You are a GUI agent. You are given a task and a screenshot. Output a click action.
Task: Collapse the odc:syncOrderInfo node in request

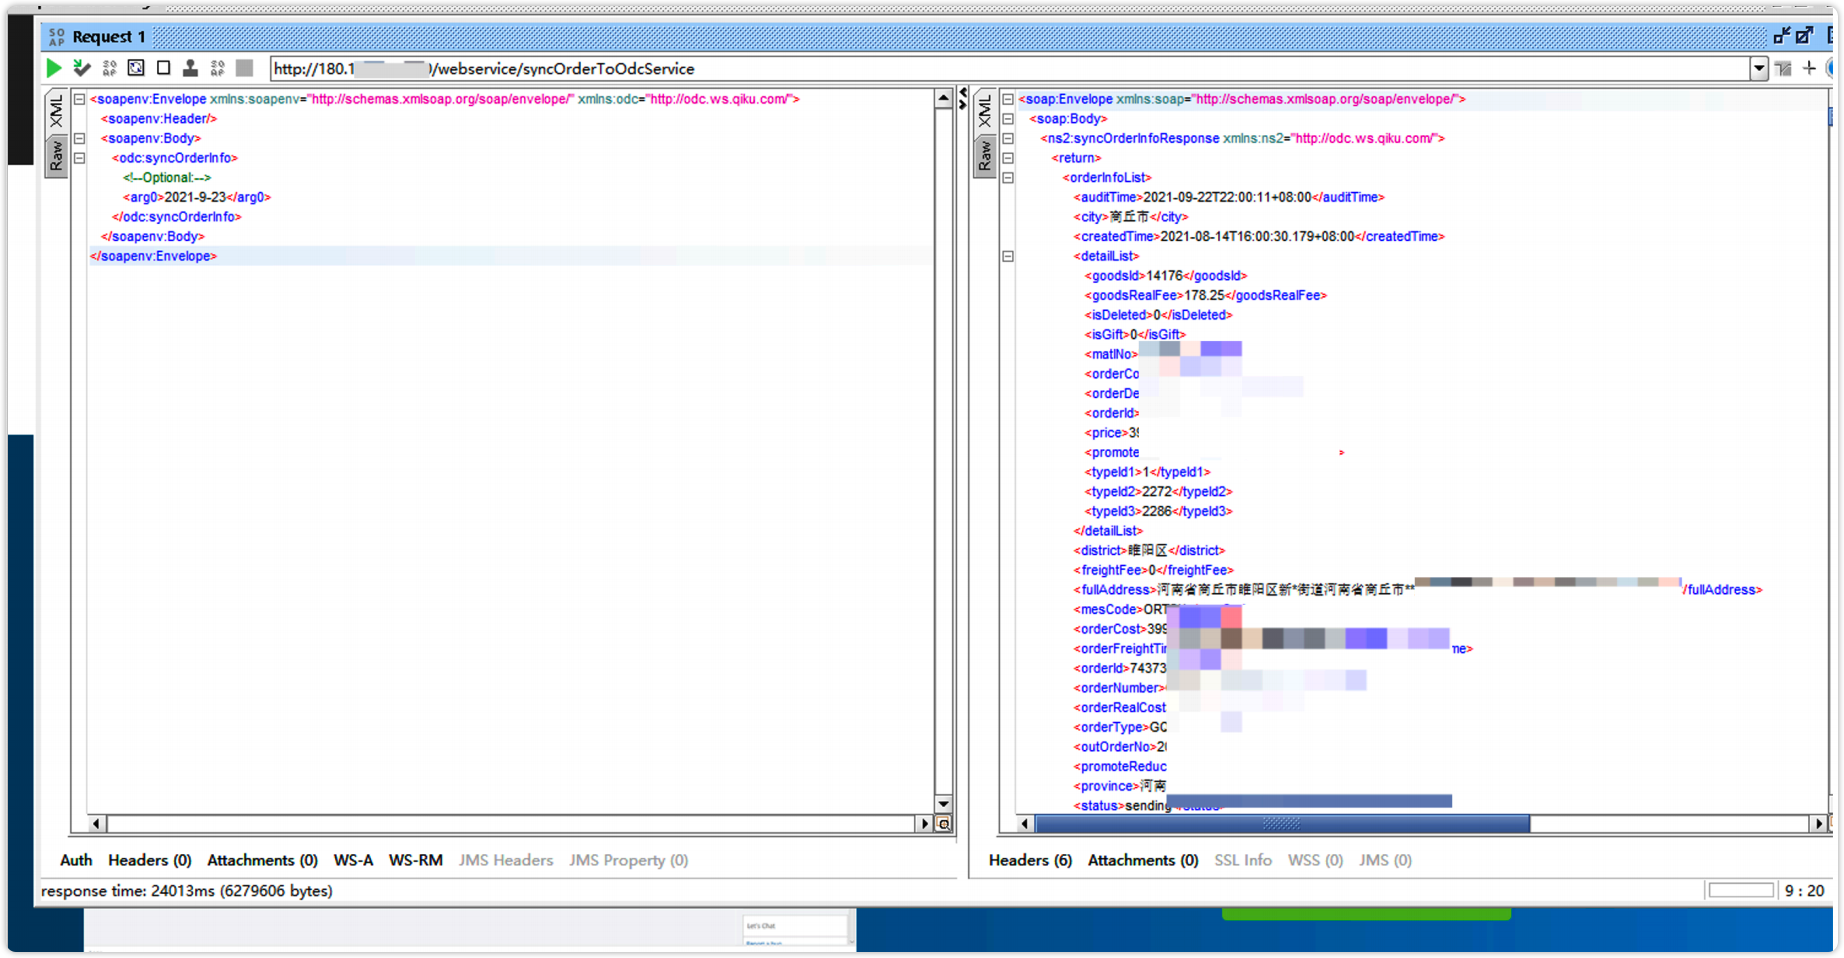tap(79, 158)
